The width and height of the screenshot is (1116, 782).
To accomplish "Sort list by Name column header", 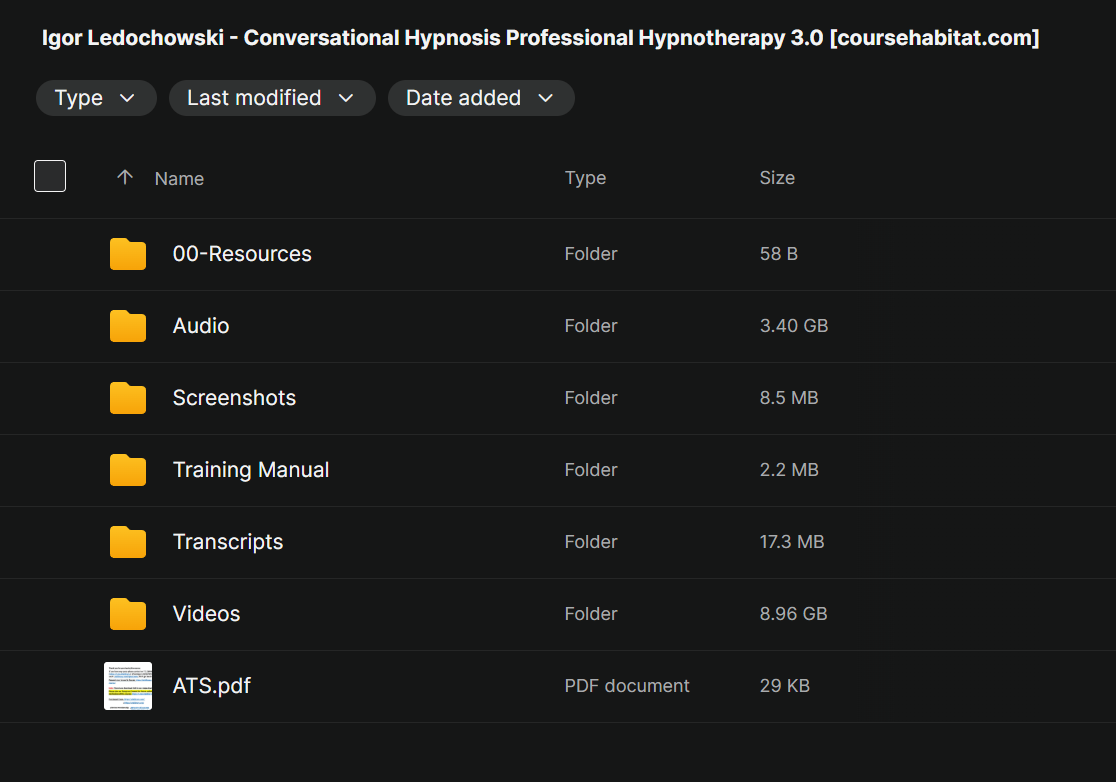I will [x=179, y=179].
